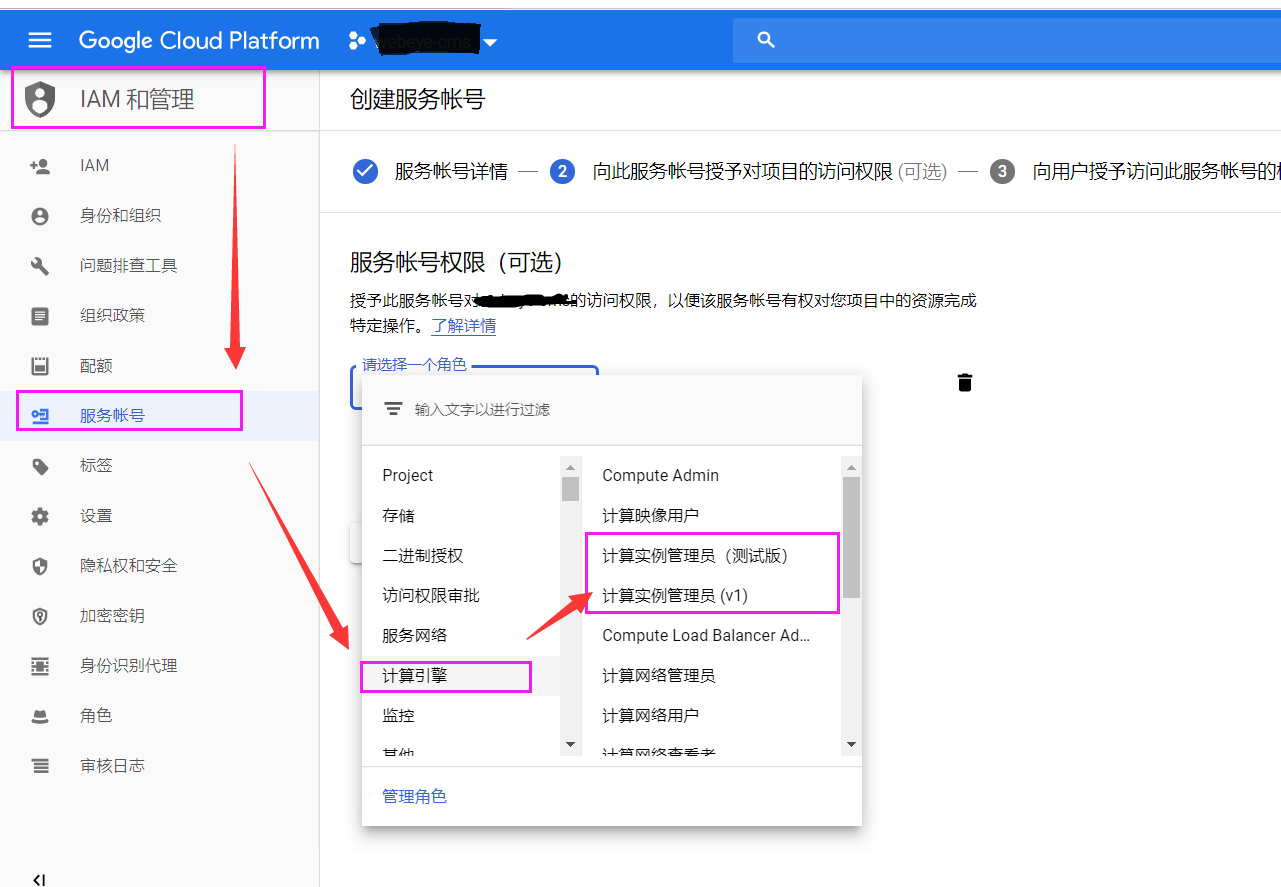The width and height of the screenshot is (1281, 887).
Task: Click the identity and organization person icon
Action: 40,216
